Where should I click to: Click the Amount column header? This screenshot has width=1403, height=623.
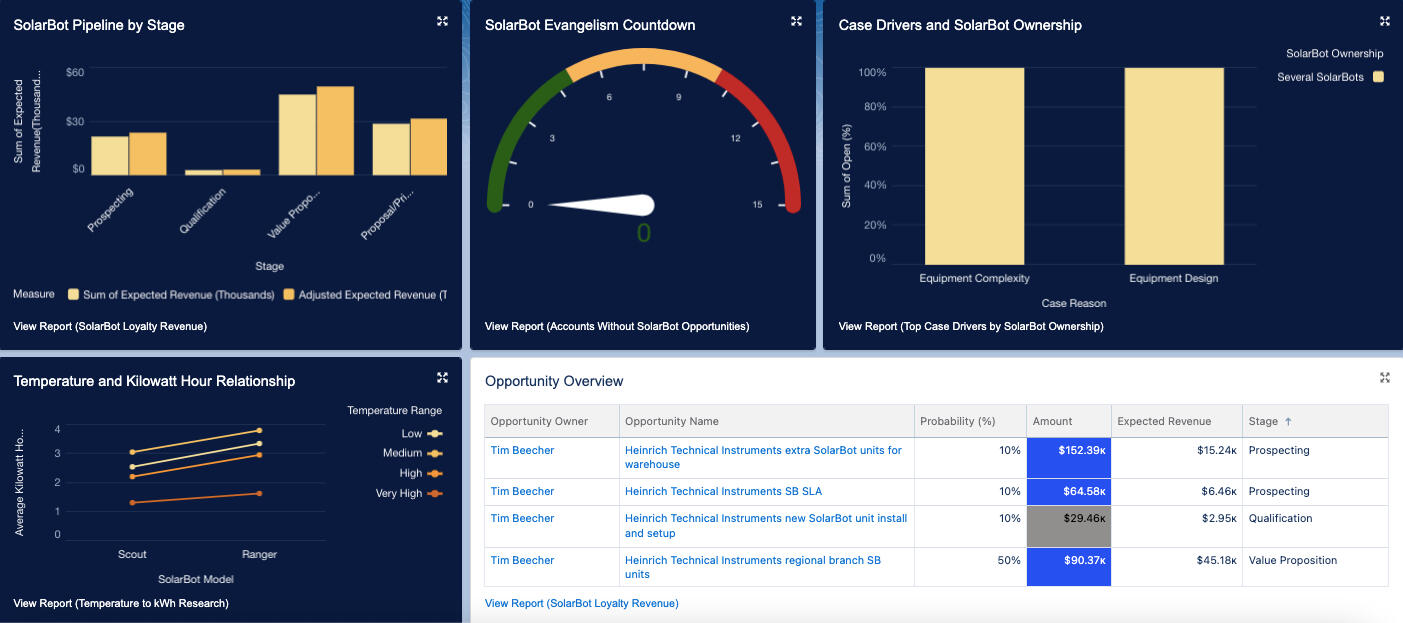pyautogui.click(x=1052, y=421)
